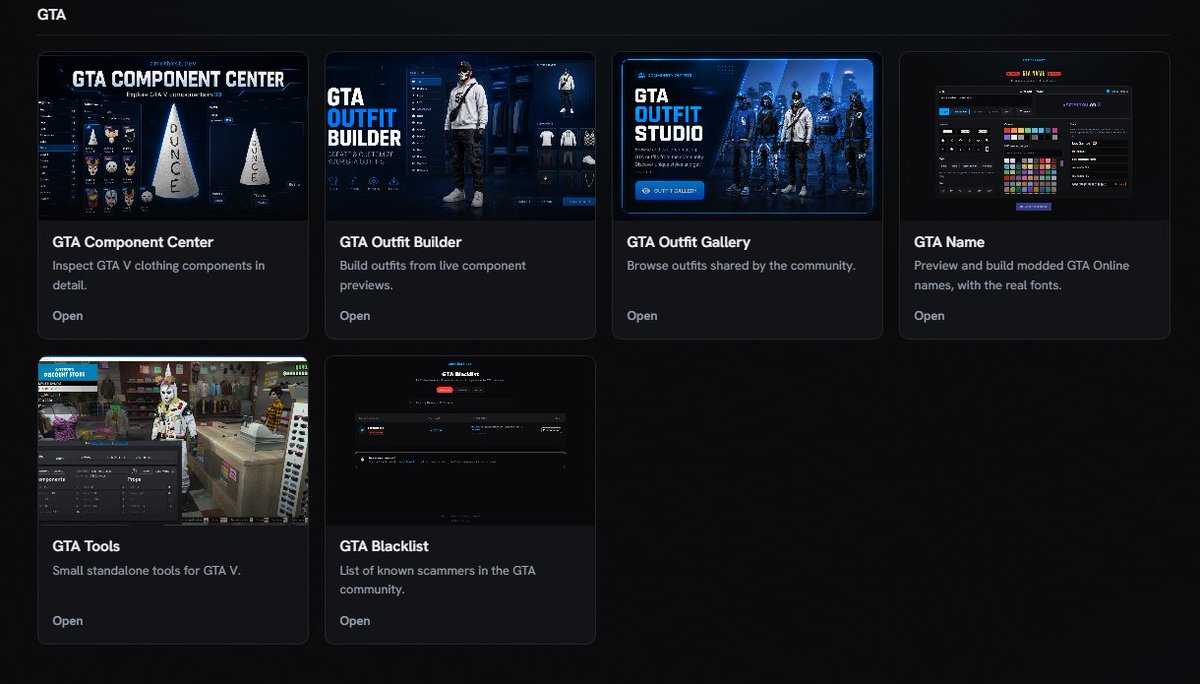Click the Outfit Gallery button in banner
The width and height of the screenshot is (1200, 684).
pos(670,190)
